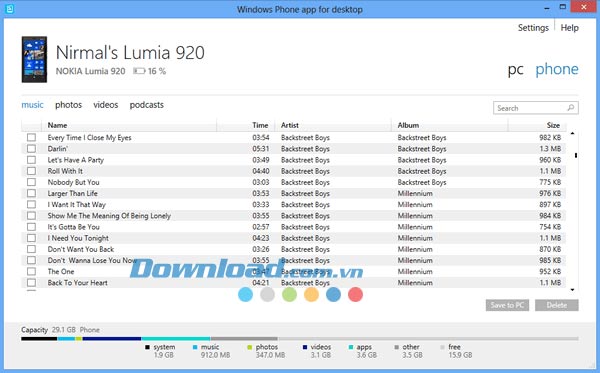Click the apps legend swatch
The width and height of the screenshot is (600, 373).
pos(351,347)
